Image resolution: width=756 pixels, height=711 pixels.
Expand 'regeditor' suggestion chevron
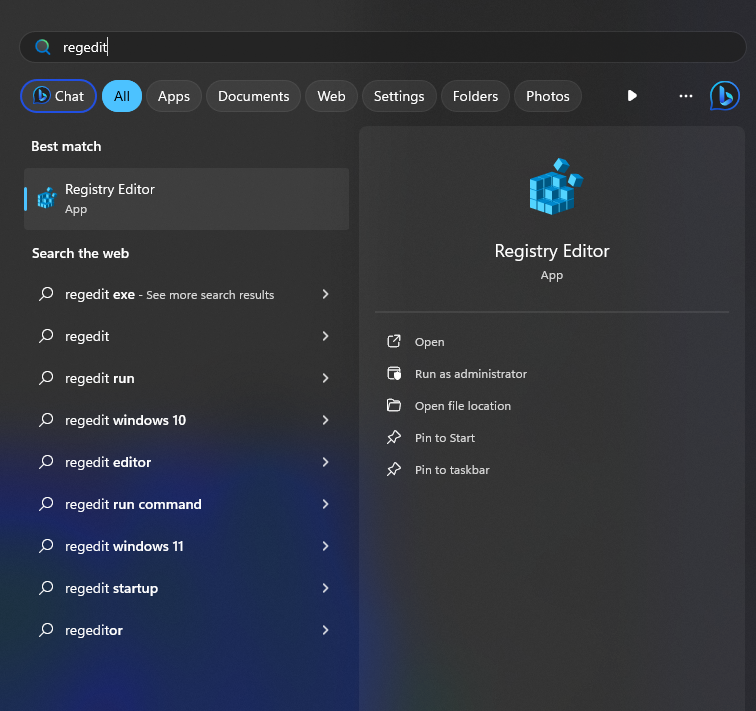(325, 630)
